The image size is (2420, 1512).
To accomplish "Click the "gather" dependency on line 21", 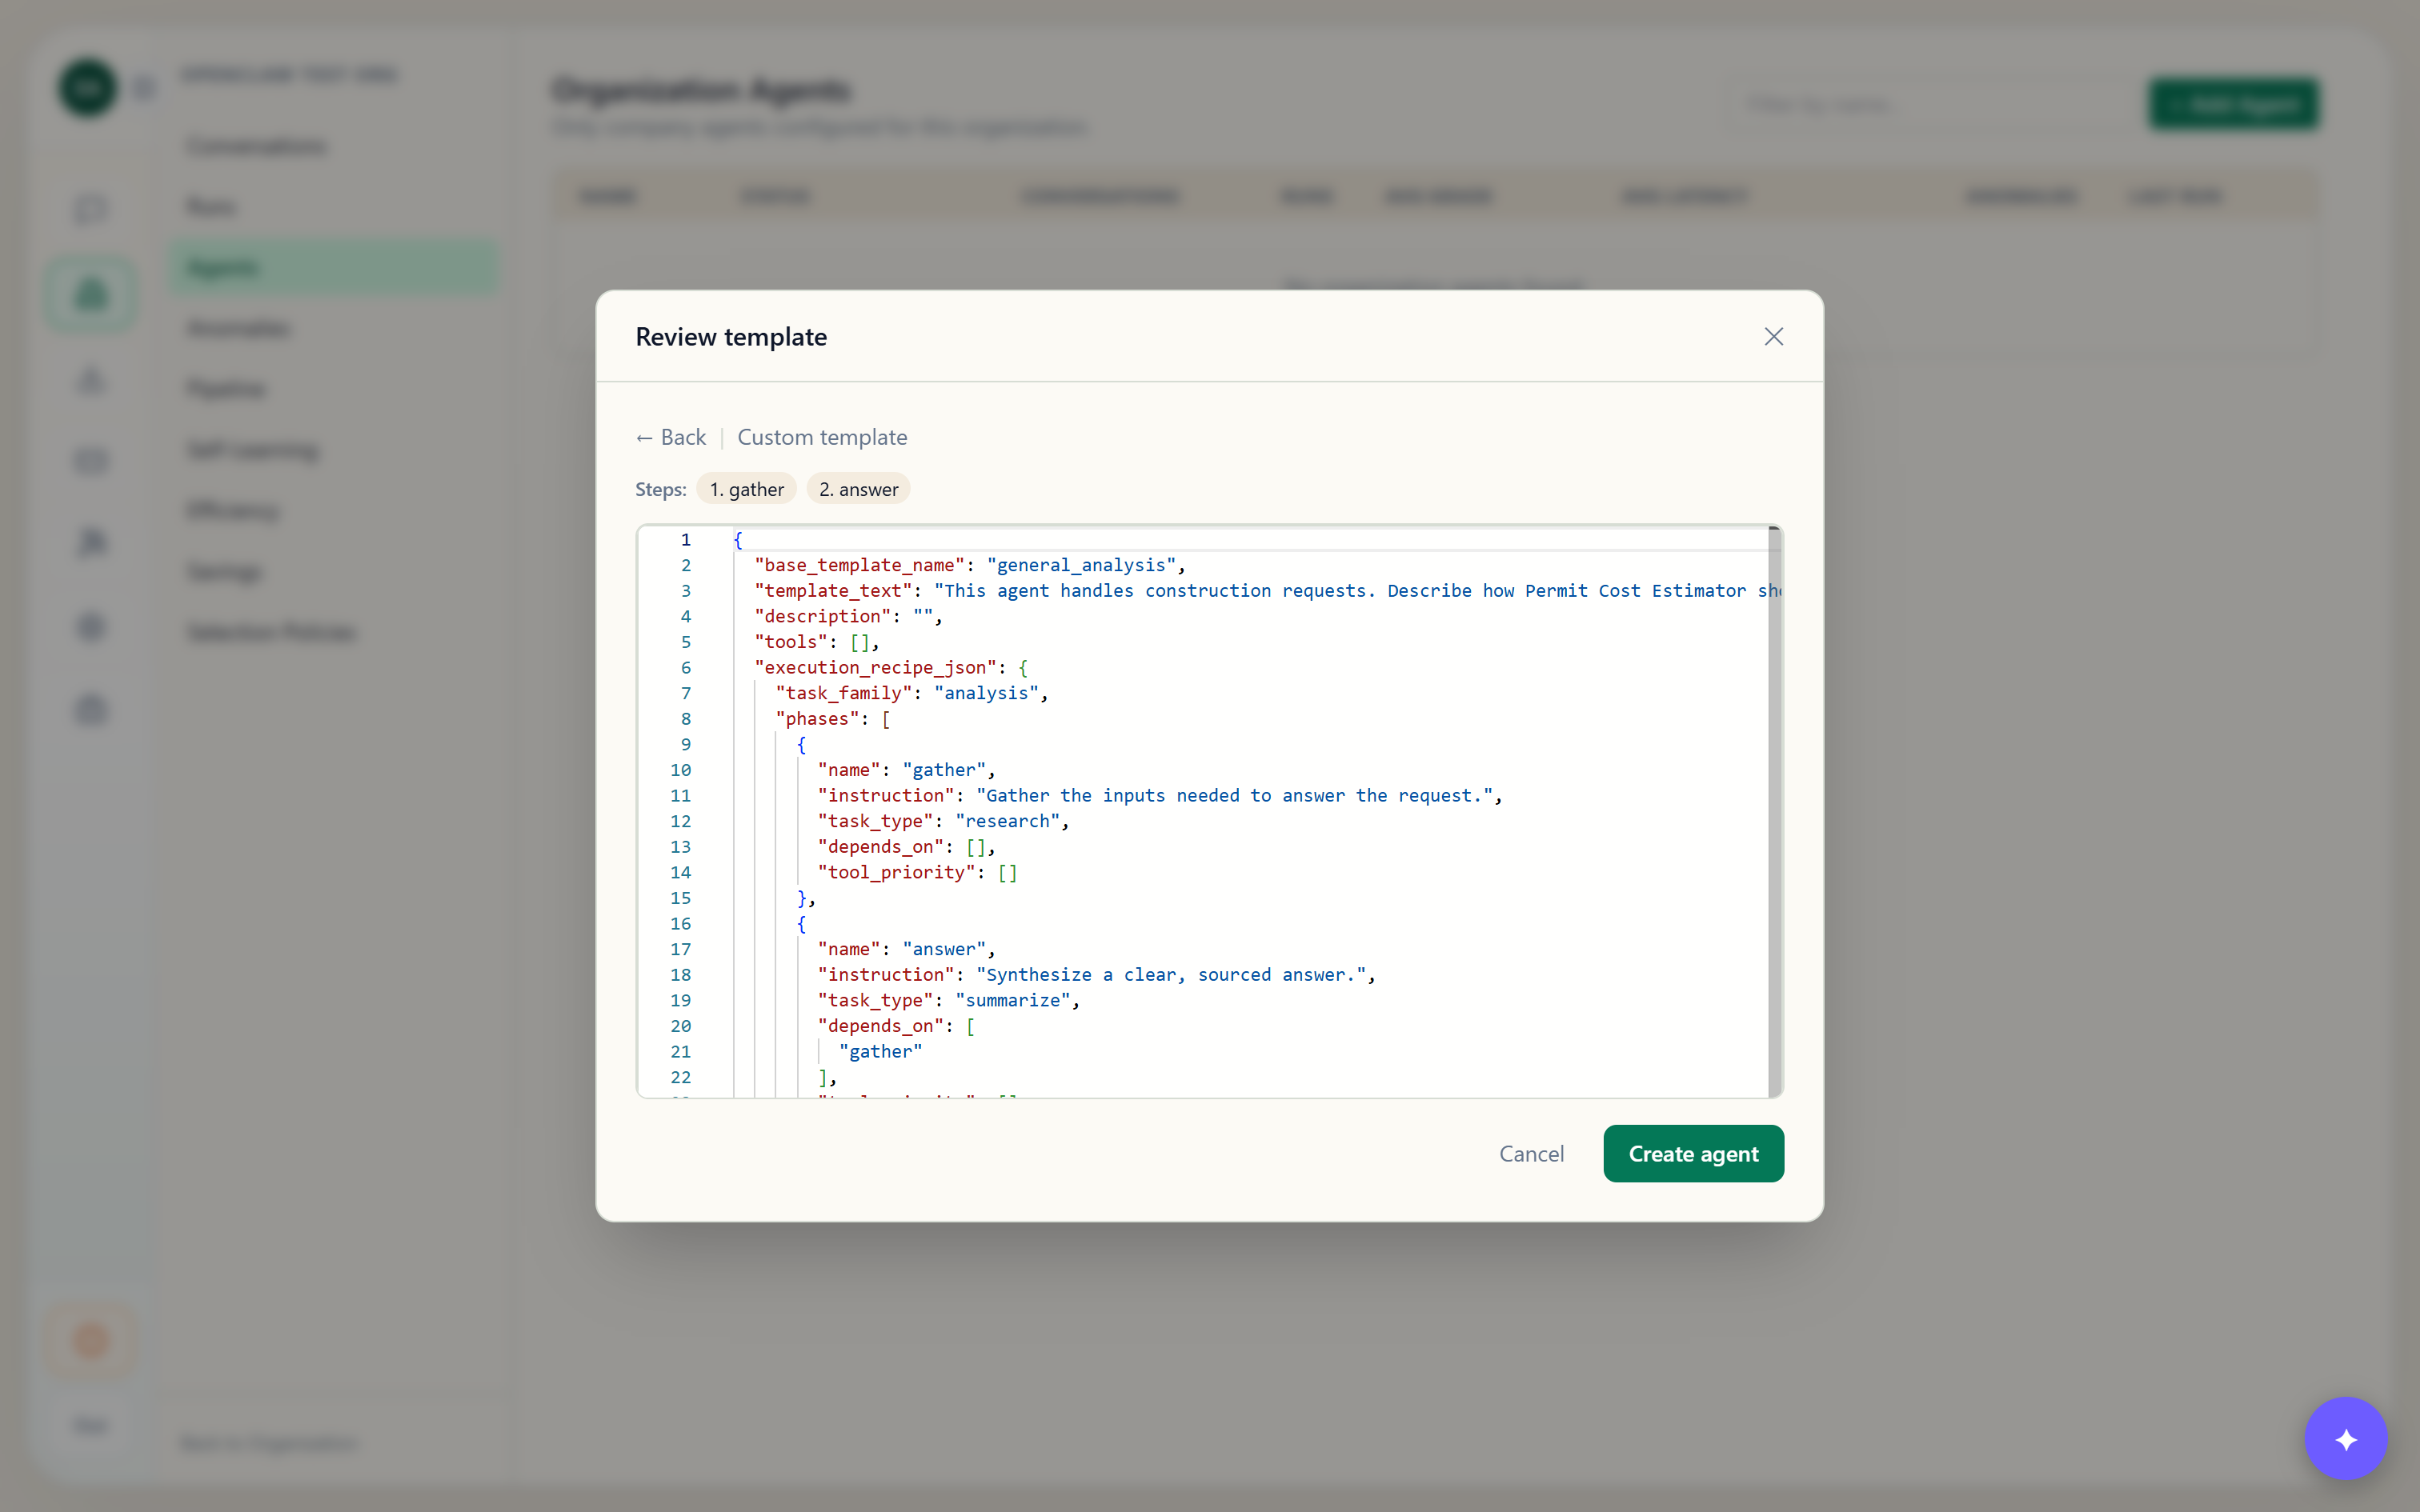I will pos(880,1052).
